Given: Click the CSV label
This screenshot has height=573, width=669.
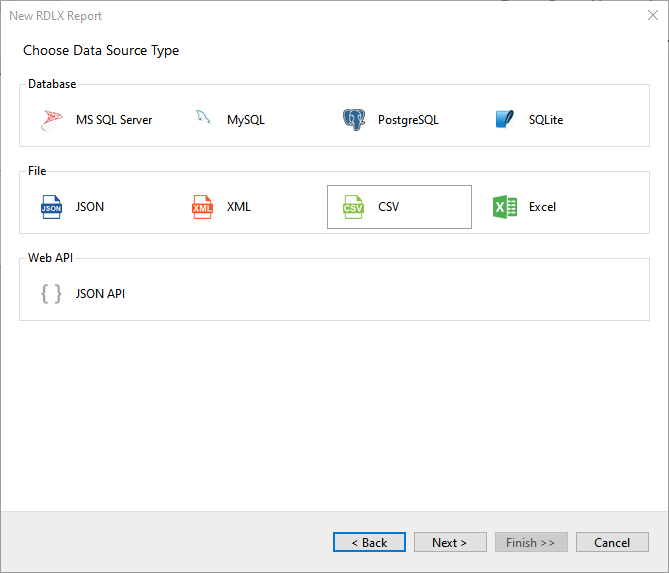Looking at the screenshot, I should coord(388,207).
